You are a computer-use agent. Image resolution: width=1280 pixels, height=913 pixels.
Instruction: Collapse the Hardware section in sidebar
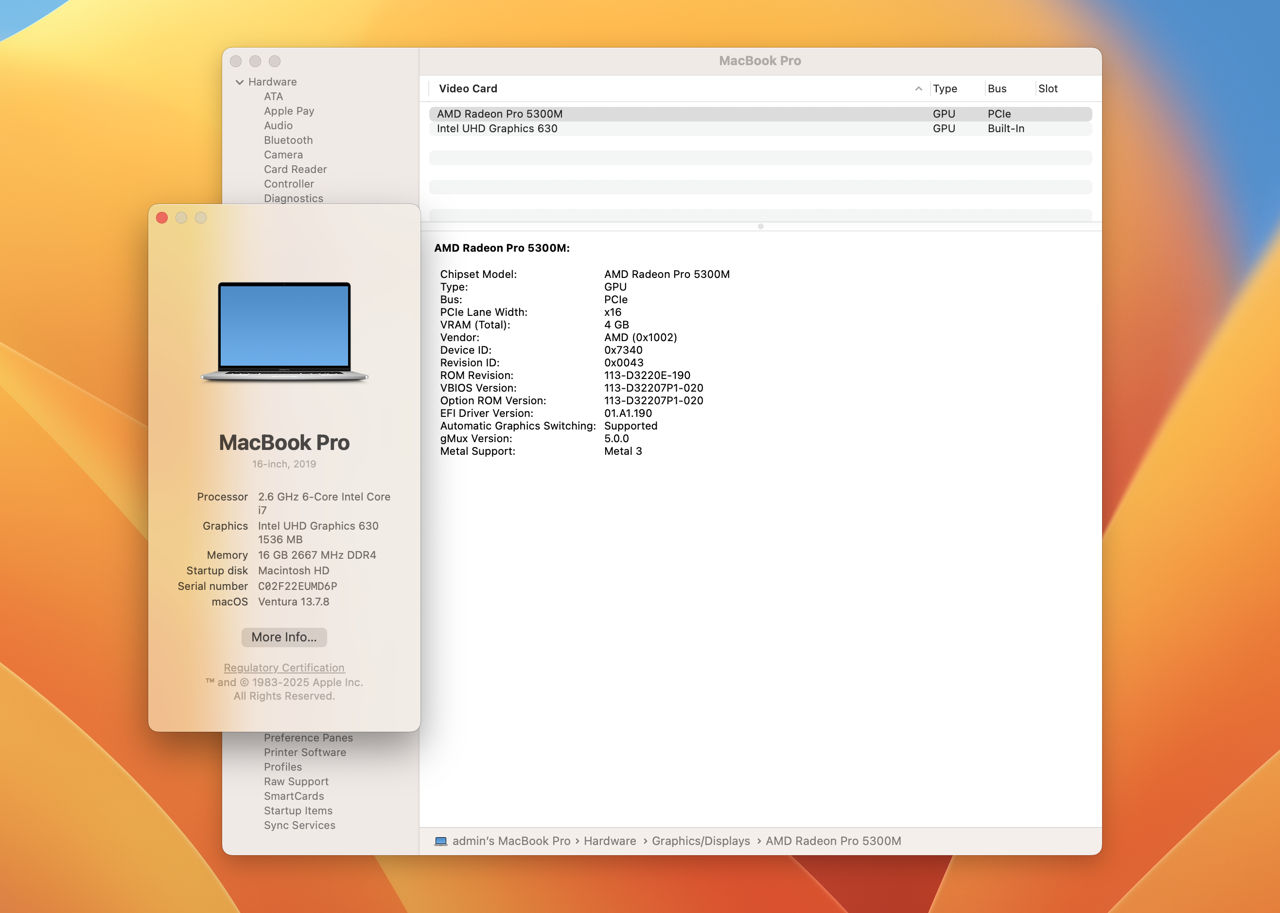pos(240,82)
